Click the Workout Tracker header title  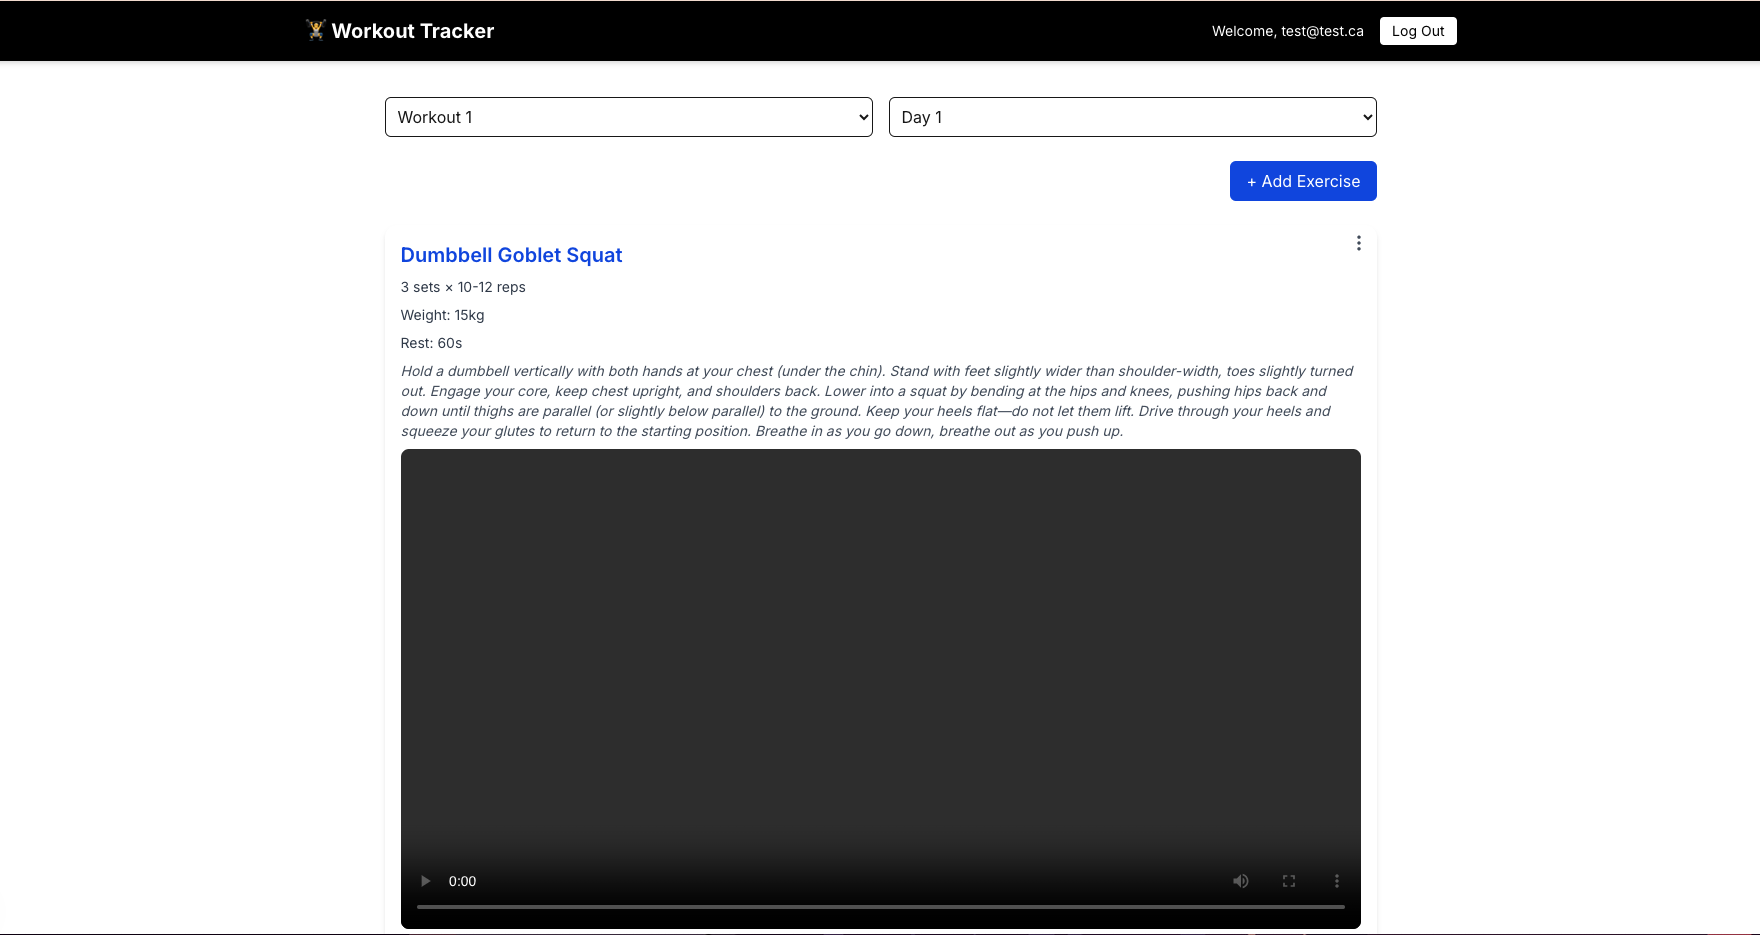[412, 31]
